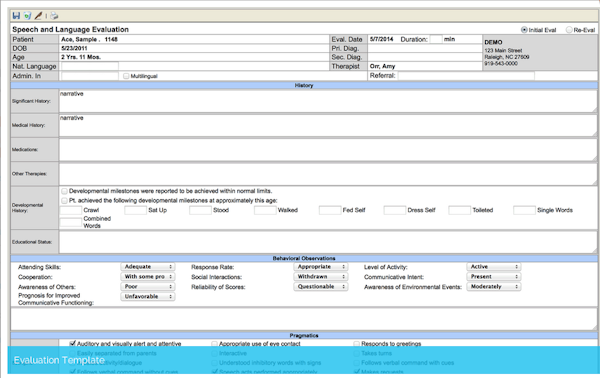
Task: Open the Attending Skills dropdown
Action: 148,267
